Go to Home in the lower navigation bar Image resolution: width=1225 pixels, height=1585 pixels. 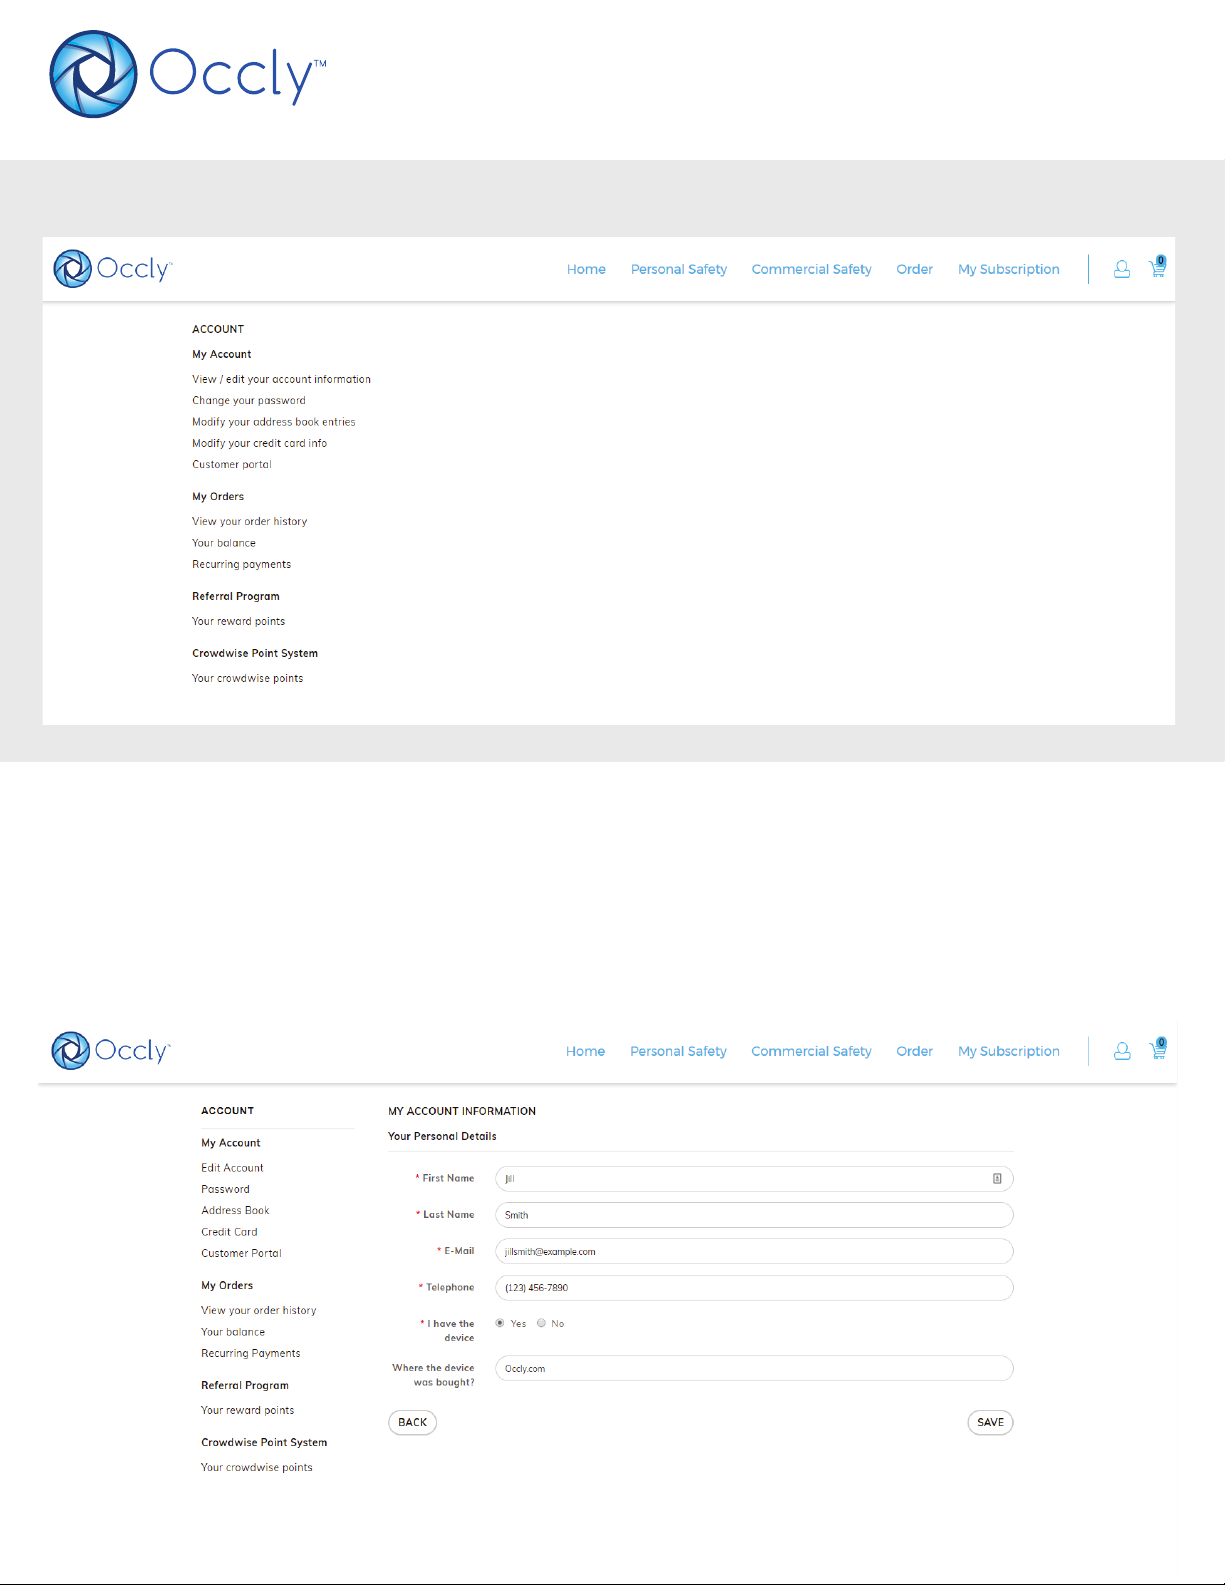pos(586,1051)
